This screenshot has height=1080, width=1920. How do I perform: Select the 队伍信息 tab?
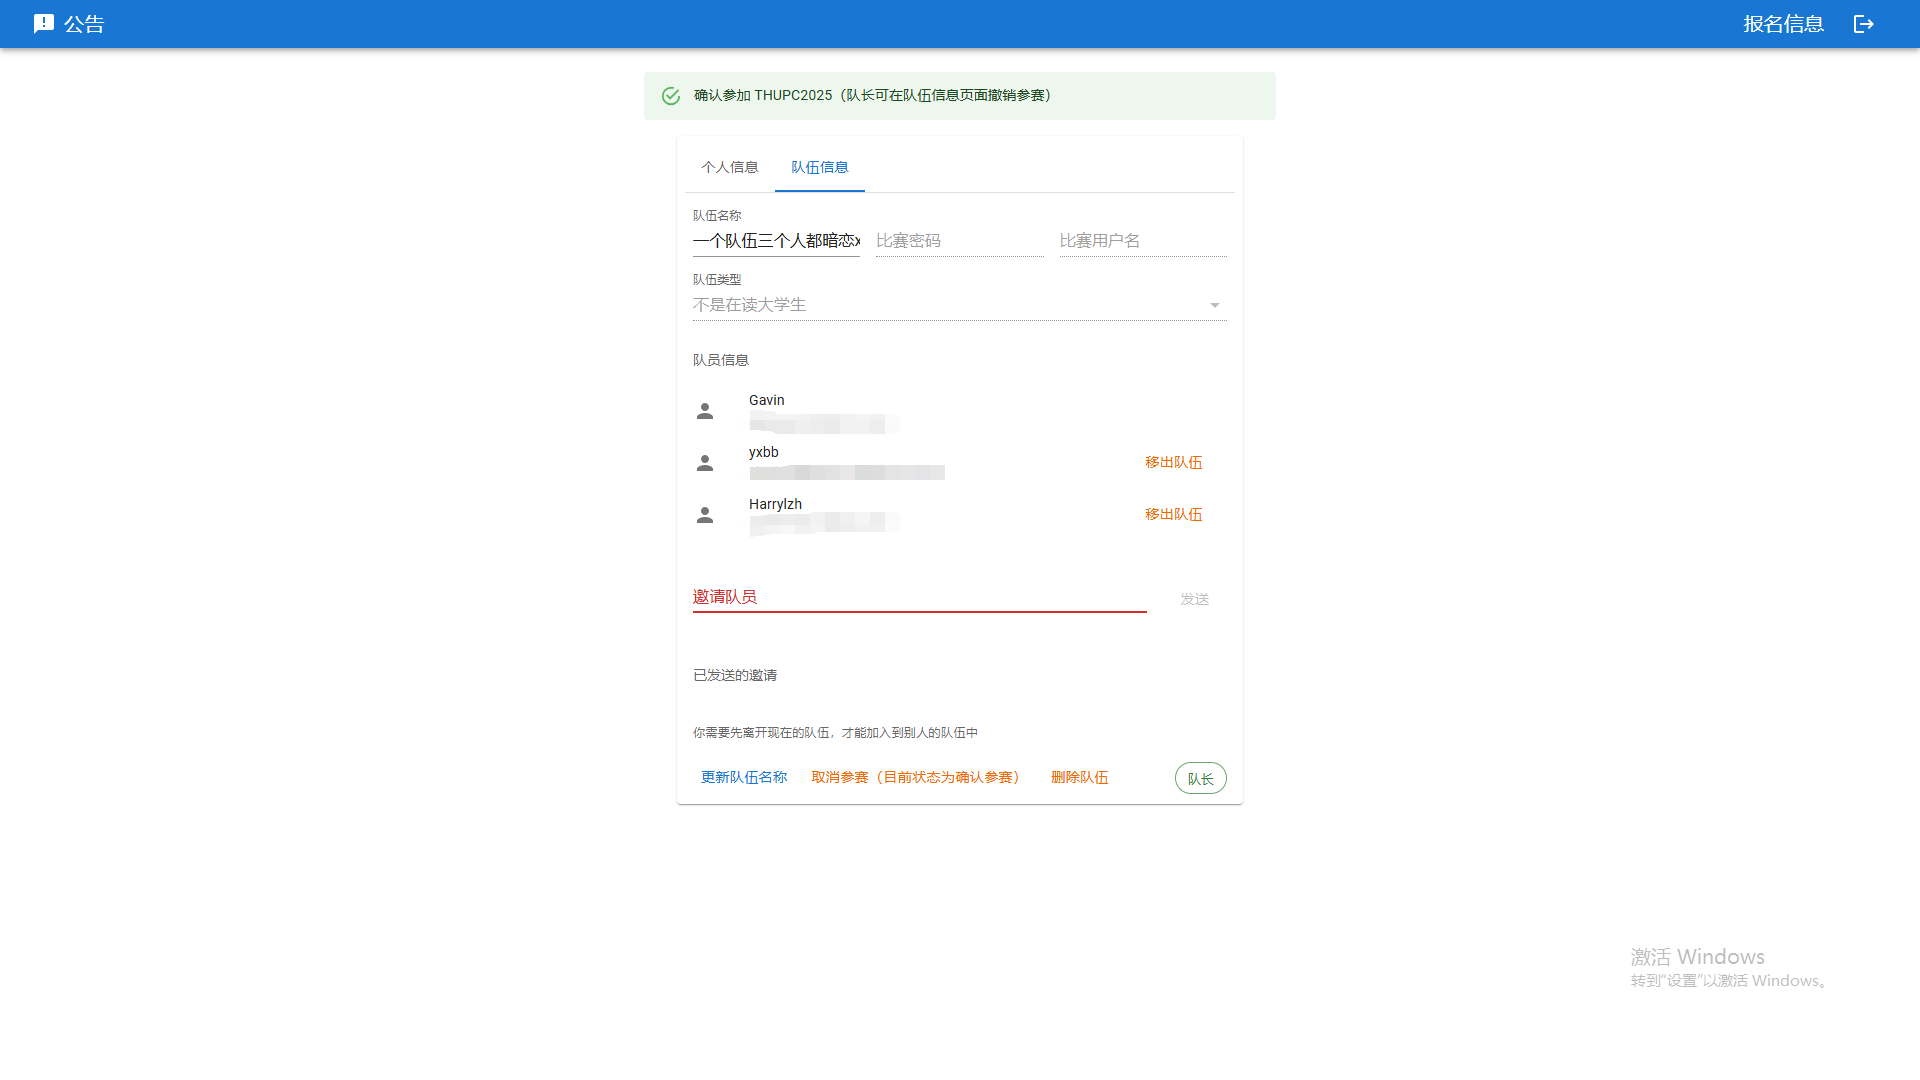[819, 166]
